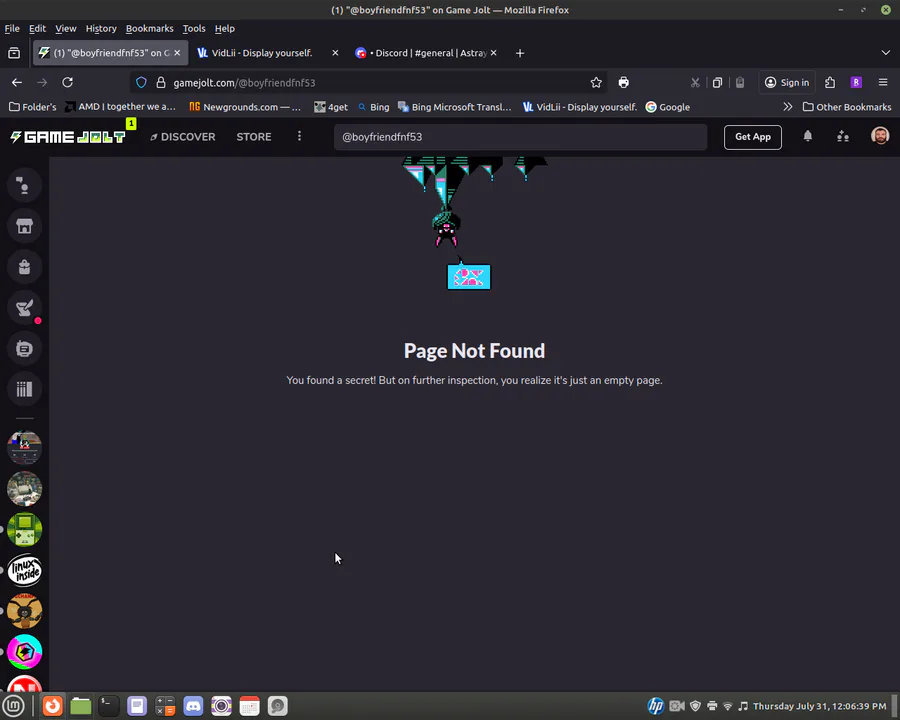
Task: Expand the list all tabs chevron
Action: (886, 53)
